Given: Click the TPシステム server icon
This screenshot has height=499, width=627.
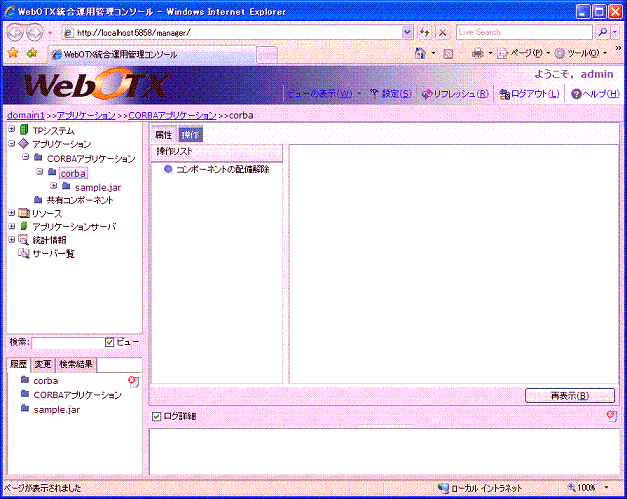Looking at the screenshot, I should tap(24, 131).
